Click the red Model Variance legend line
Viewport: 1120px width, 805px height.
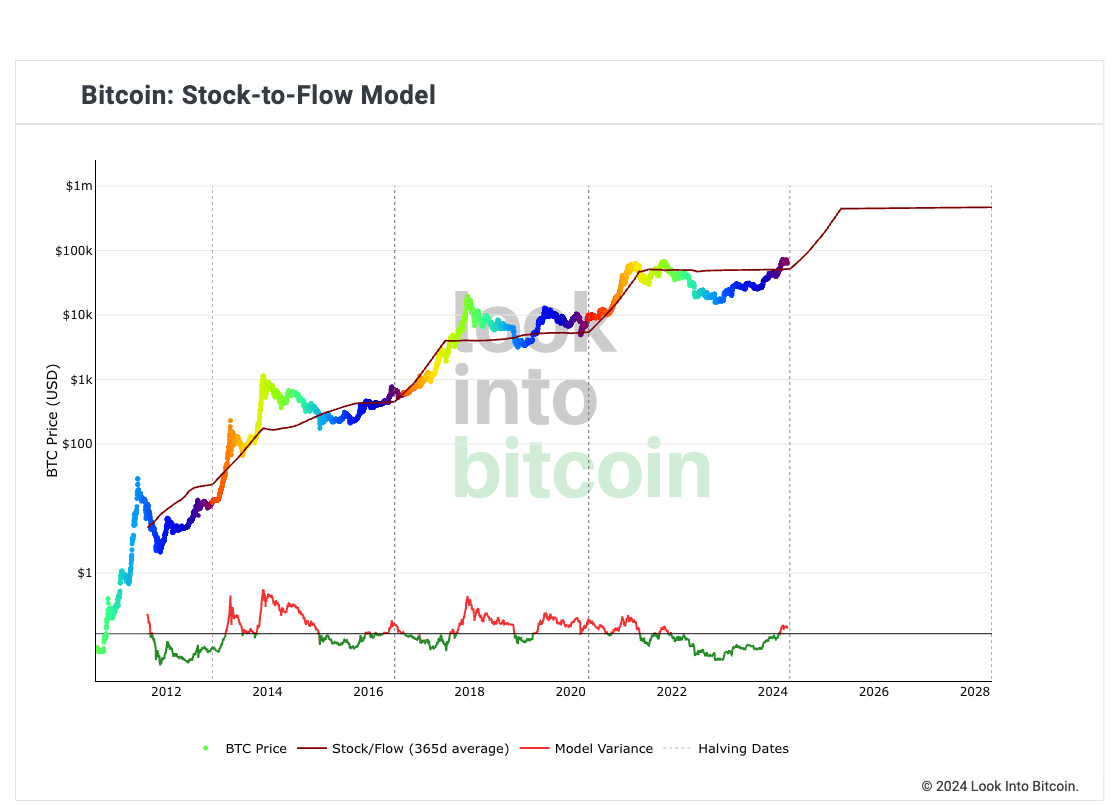point(534,749)
